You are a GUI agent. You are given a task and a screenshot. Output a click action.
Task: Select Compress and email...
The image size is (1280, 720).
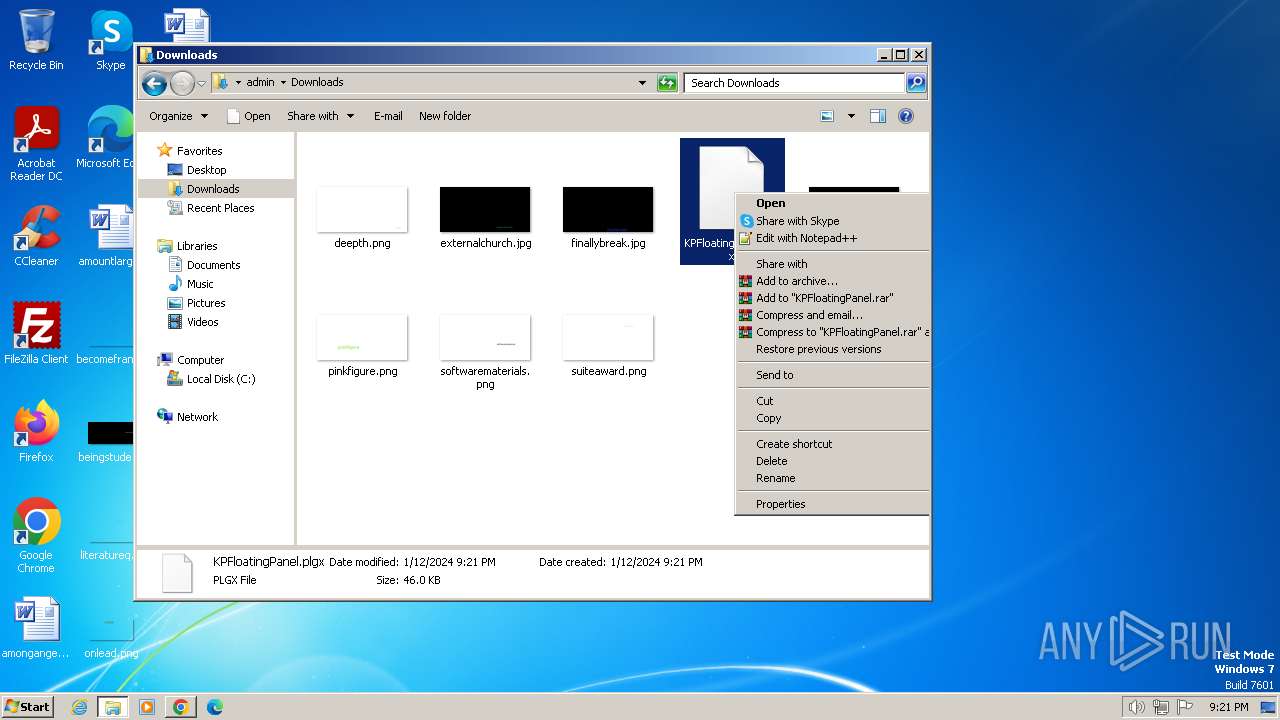click(809, 315)
